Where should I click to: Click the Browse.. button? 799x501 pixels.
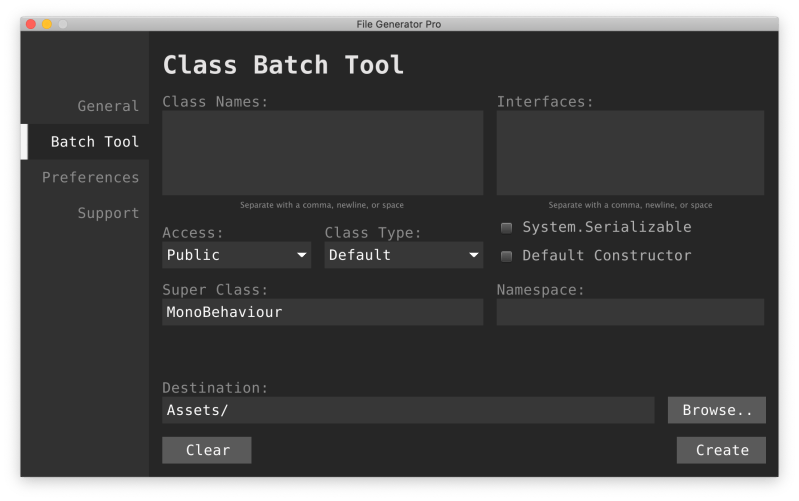[717, 410]
